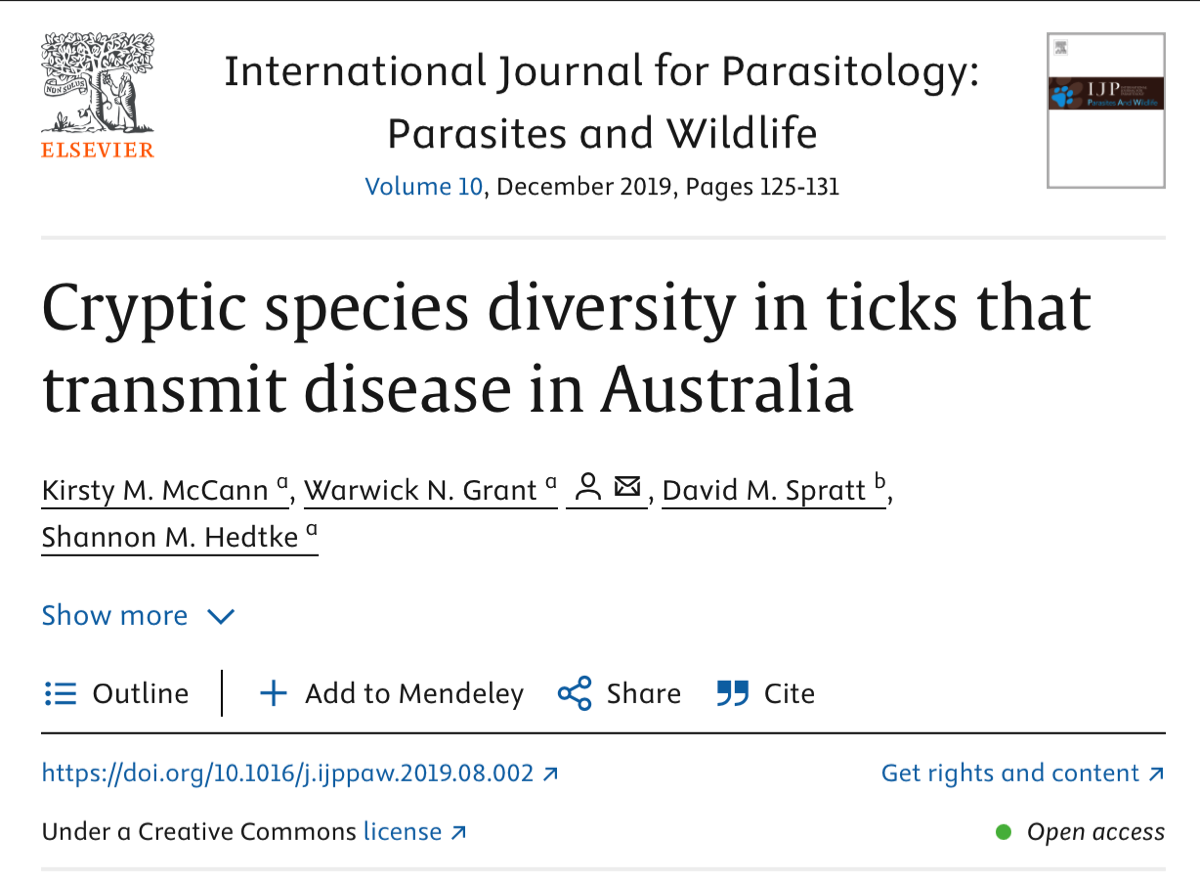Expand author details with Show more

115,616
